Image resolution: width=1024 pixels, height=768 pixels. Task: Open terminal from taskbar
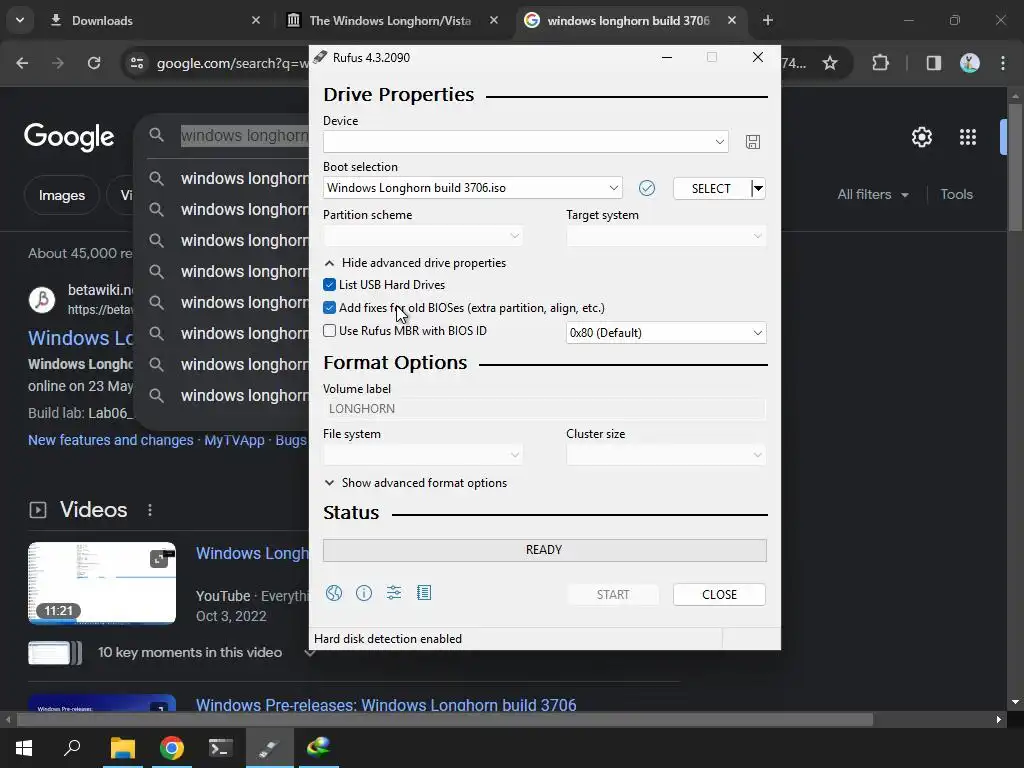[221, 748]
